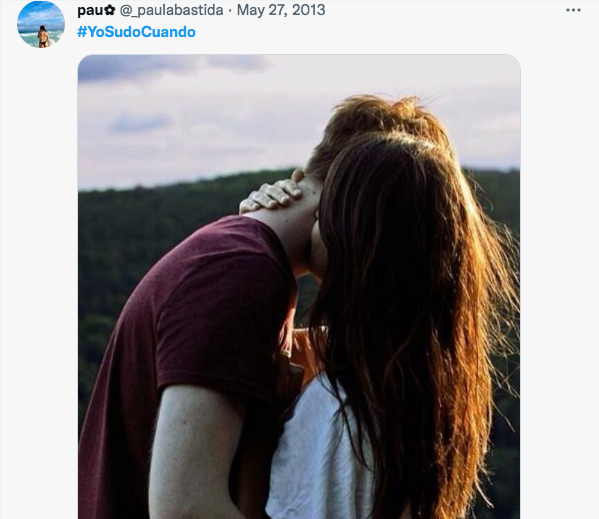View the beach profile picture of pau
The image size is (599, 519).
pyautogui.click(x=41, y=24)
